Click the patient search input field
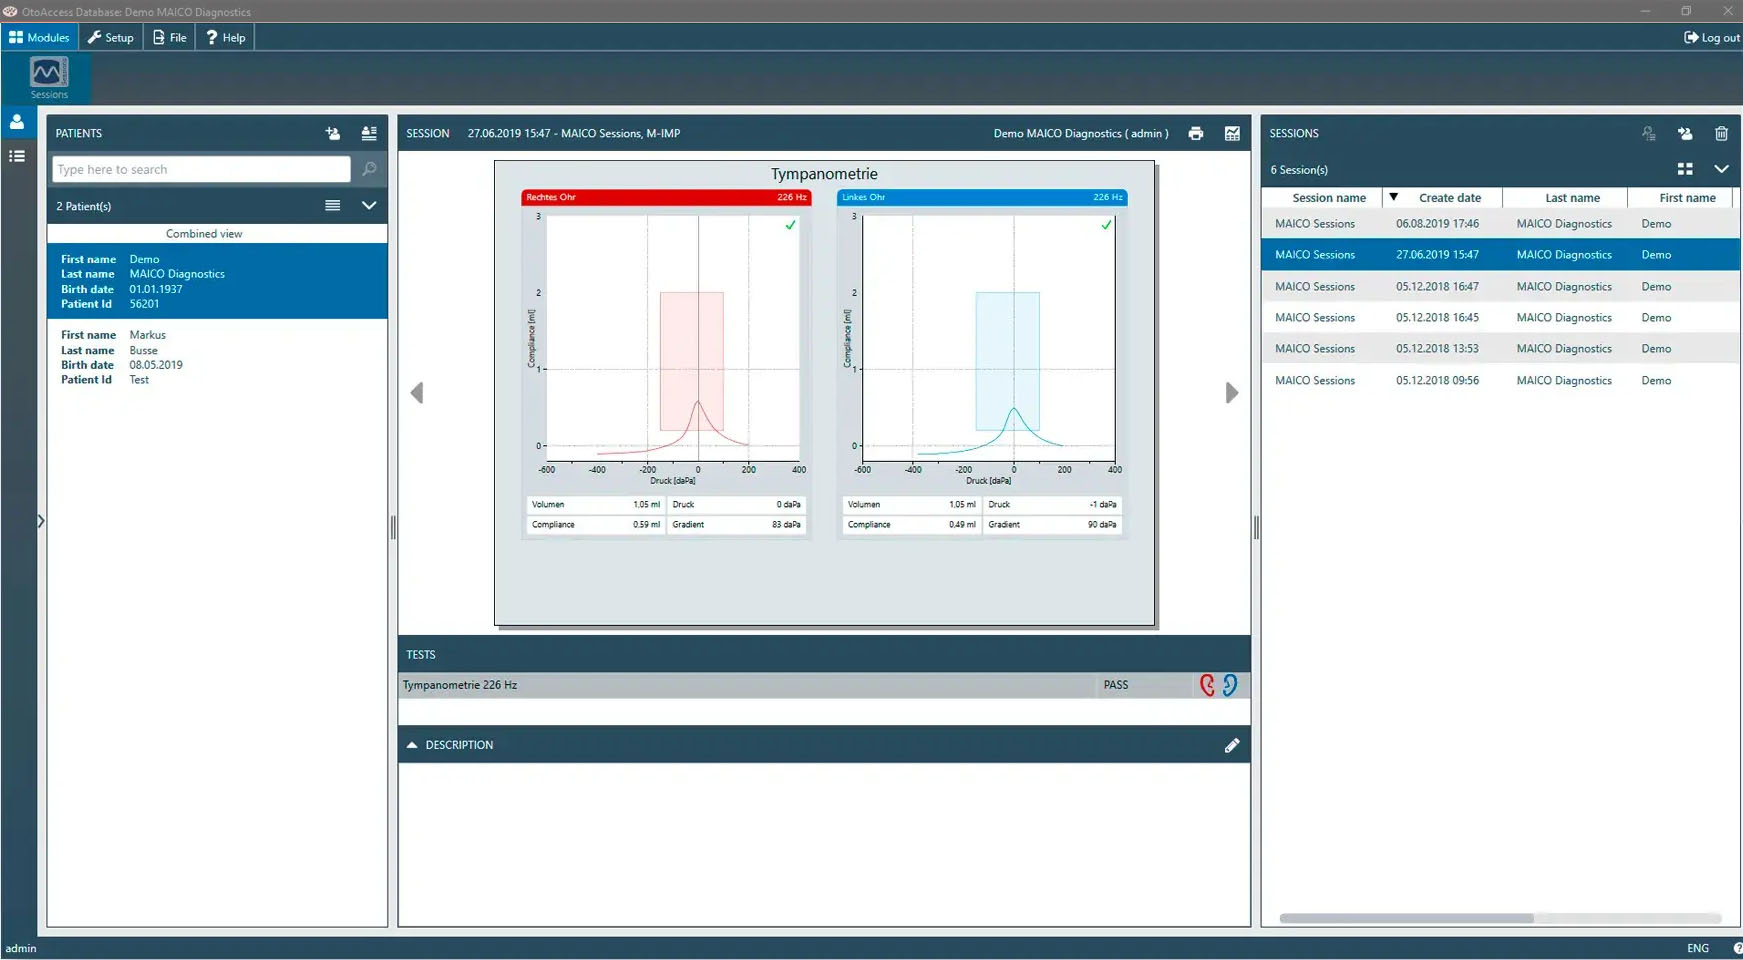Screen dimensions: 1743x960 201,169
